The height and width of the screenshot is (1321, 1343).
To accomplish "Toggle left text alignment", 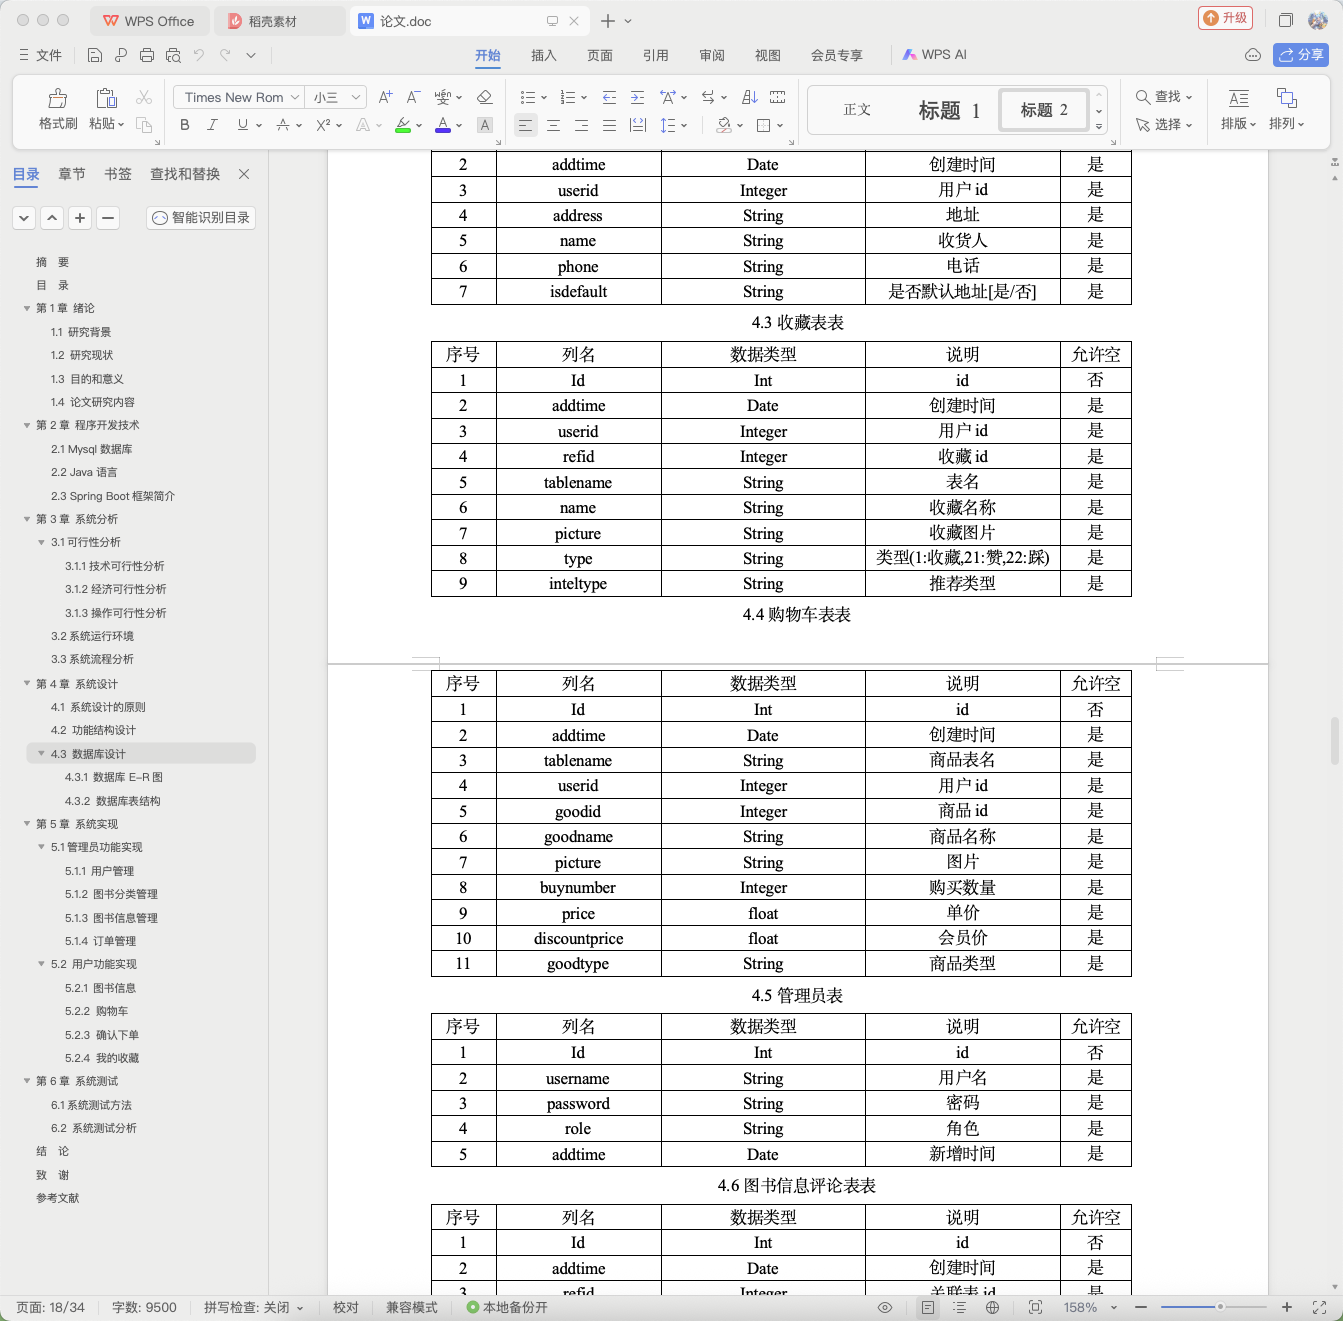I will 525,125.
